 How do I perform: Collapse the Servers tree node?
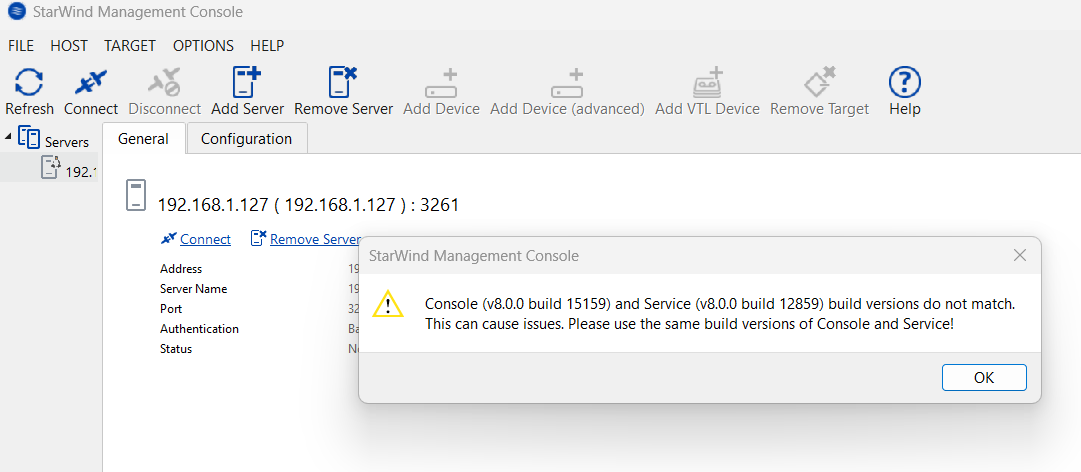(x=8, y=136)
